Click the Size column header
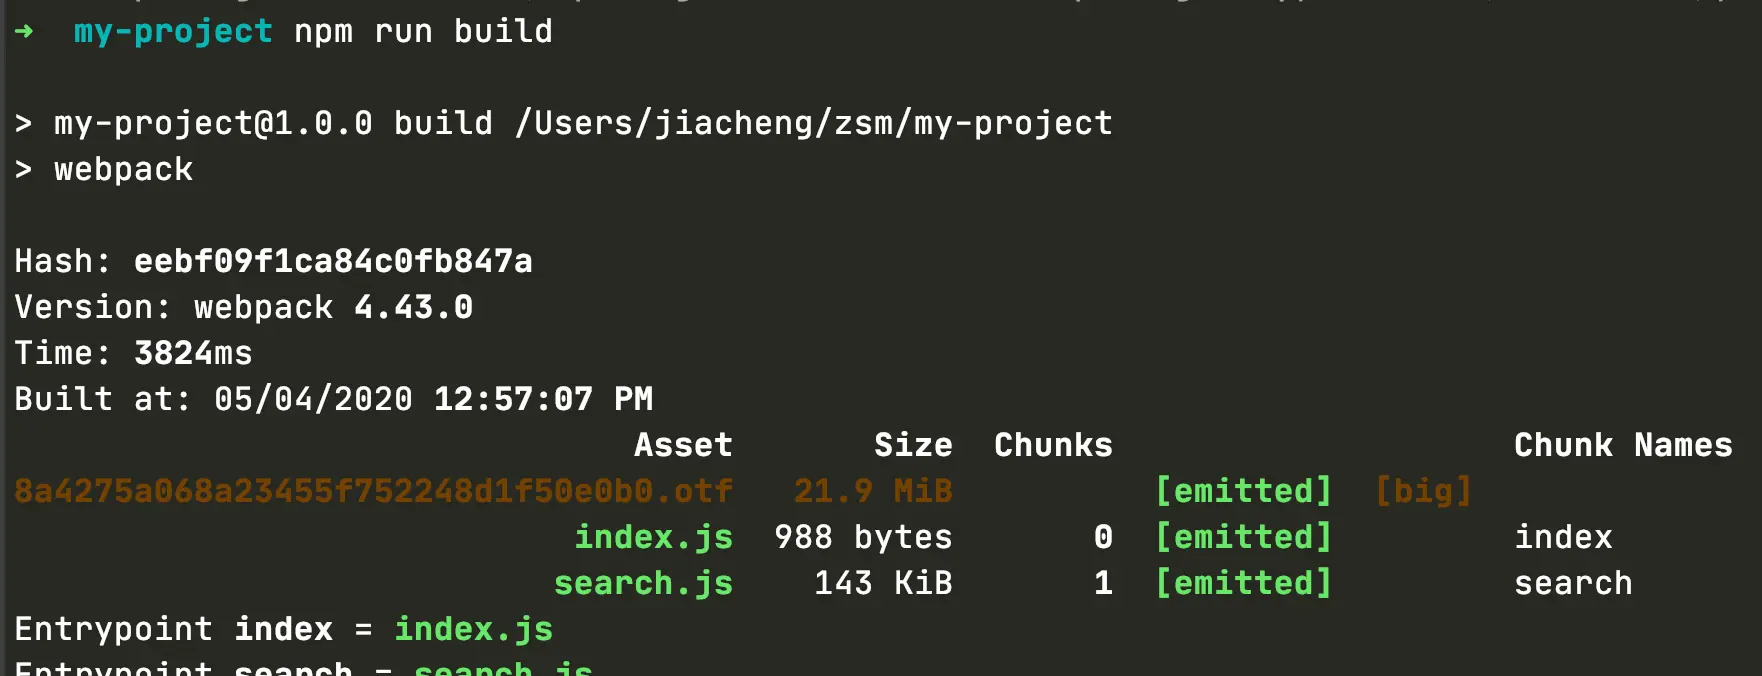Image resolution: width=1762 pixels, height=676 pixels. (913, 445)
